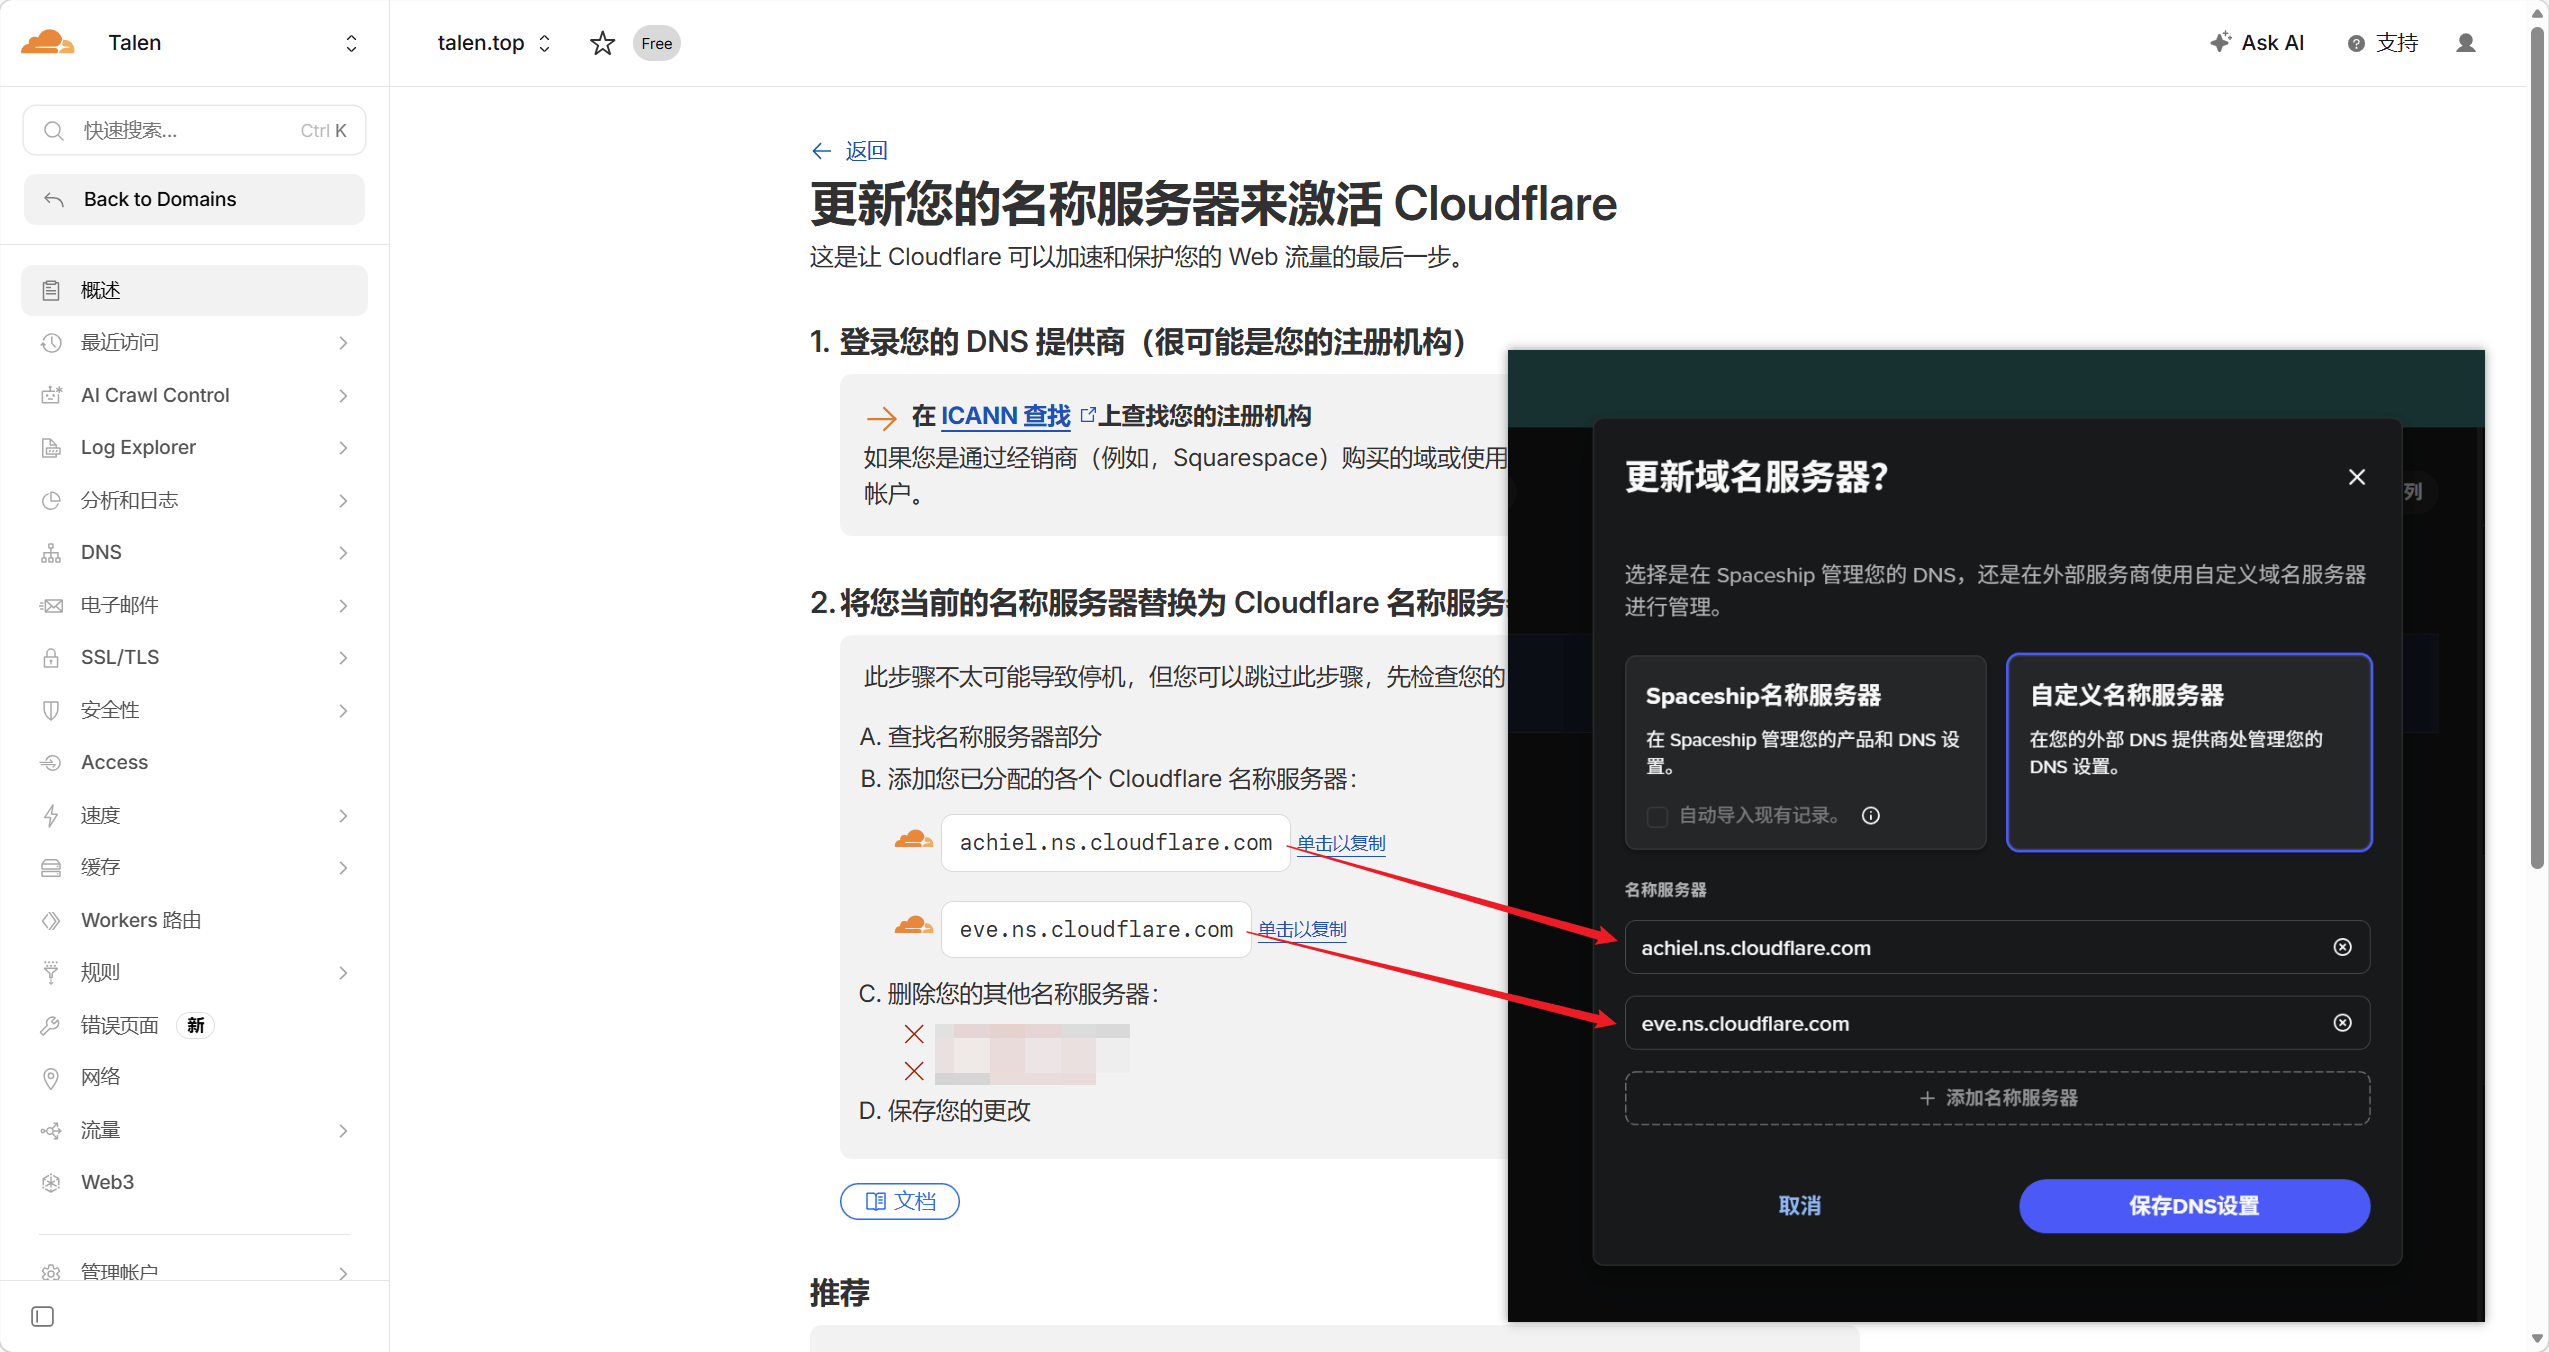The image size is (2549, 1352).
Task: Open user profile account icon
Action: 2465,43
